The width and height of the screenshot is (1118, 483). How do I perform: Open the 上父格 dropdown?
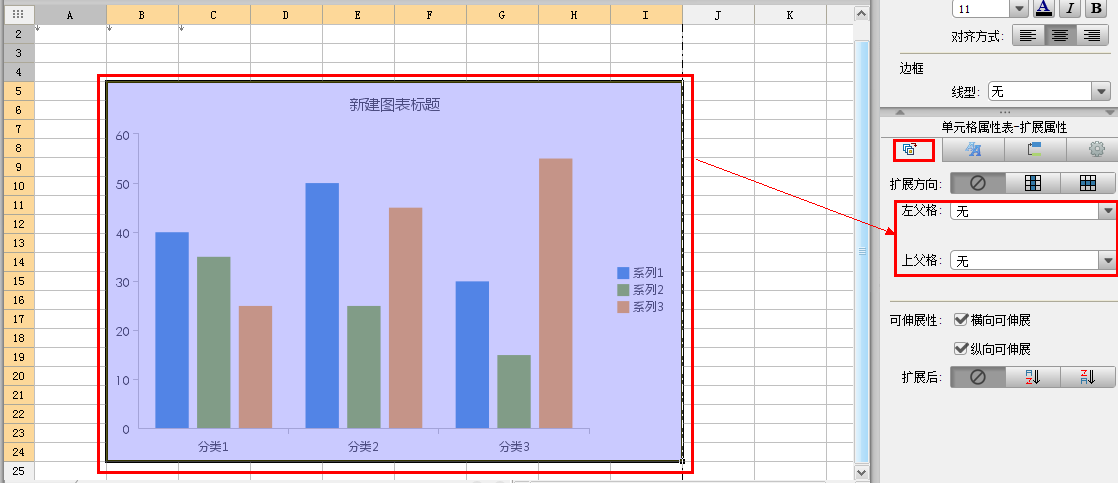point(1106,260)
